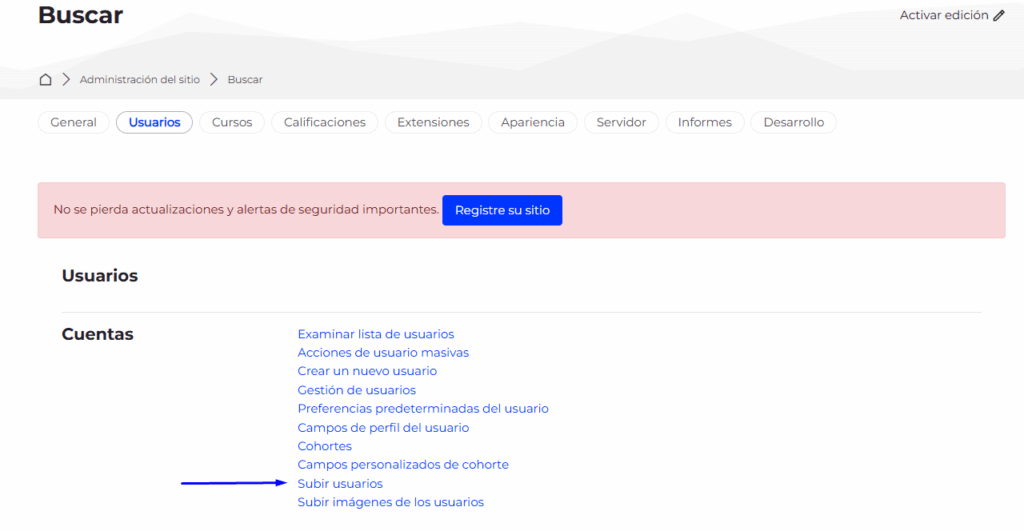1024x531 pixels.
Task: Select the Desarrollo tab
Action: click(793, 122)
